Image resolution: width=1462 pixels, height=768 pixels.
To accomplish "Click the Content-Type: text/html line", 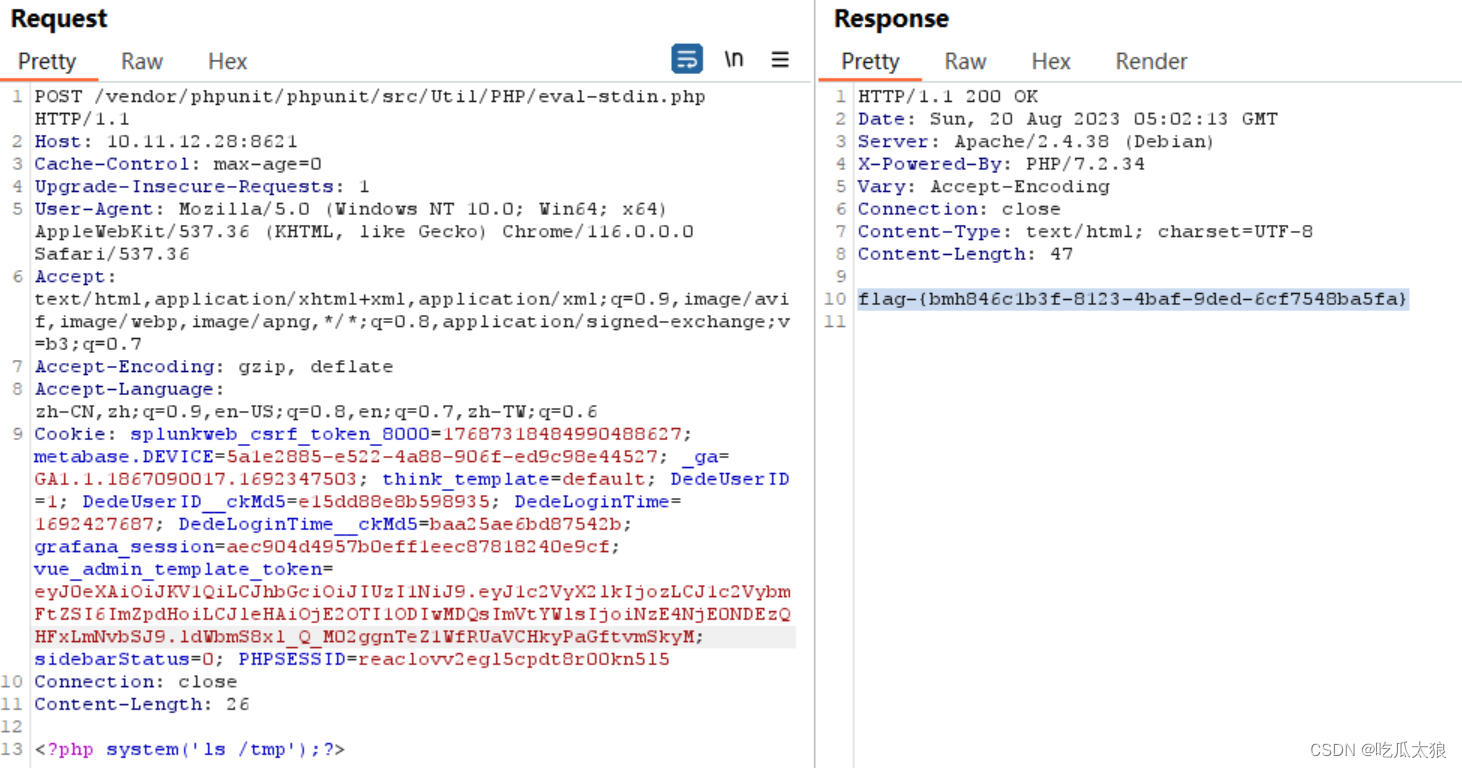I will tap(1085, 232).
